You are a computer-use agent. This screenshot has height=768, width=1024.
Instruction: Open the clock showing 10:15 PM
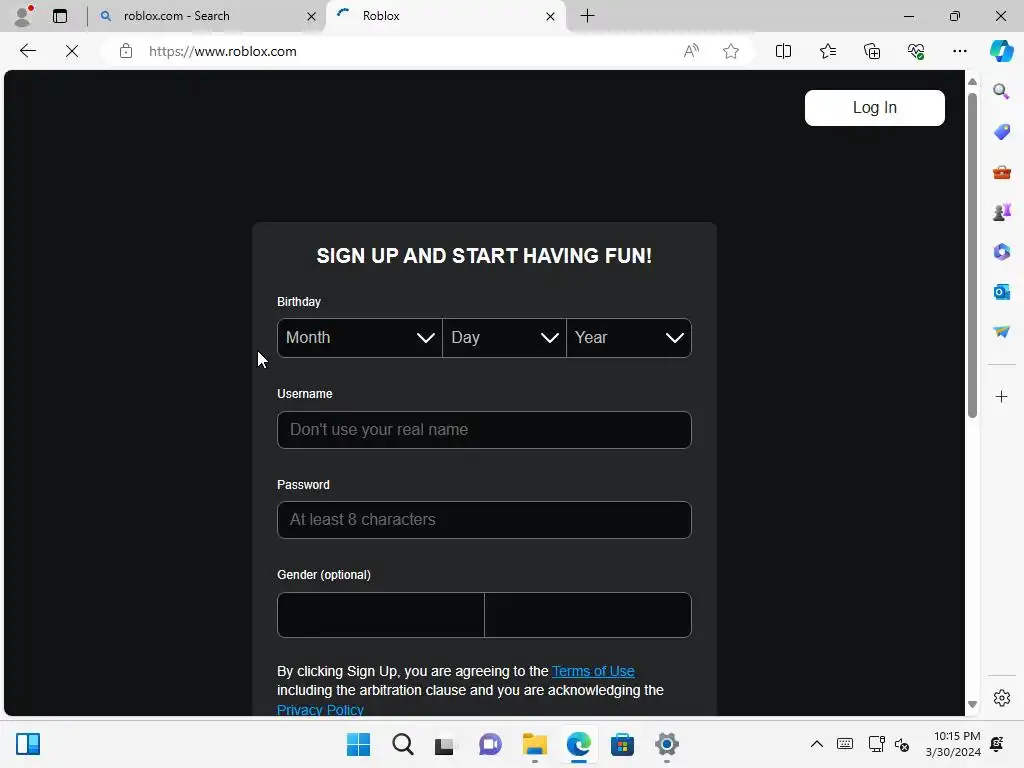pyautogui.click(x=953, y=744)
